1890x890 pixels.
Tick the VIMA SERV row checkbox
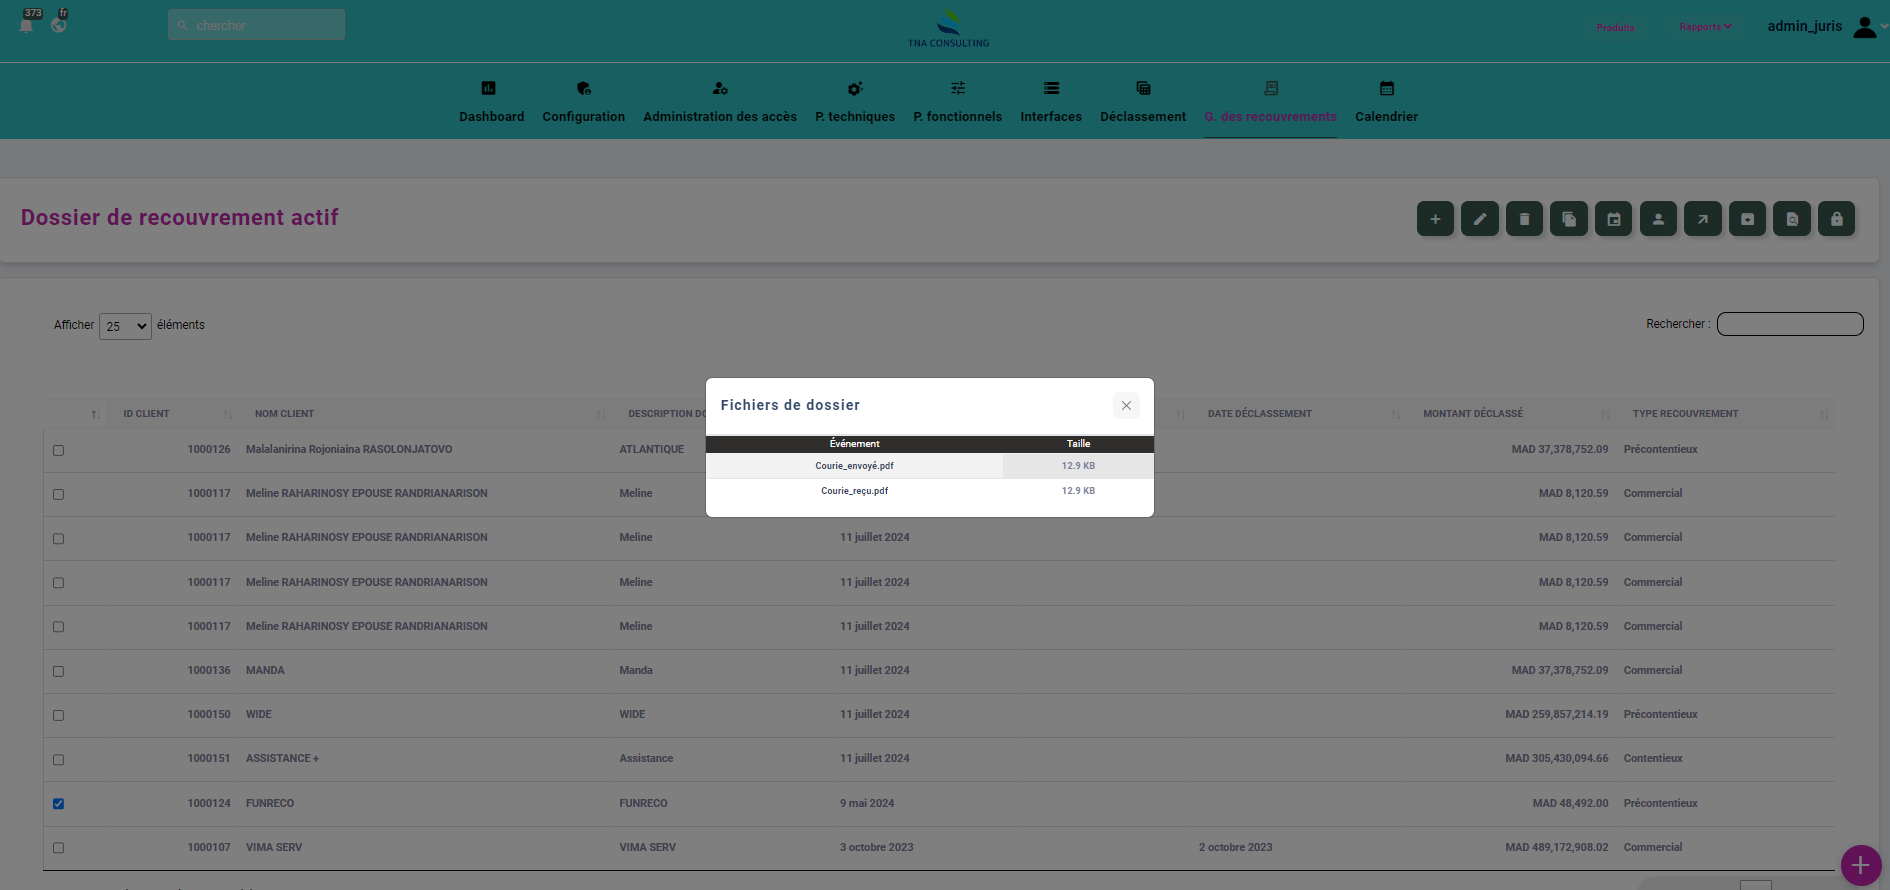tap(58, 848)
